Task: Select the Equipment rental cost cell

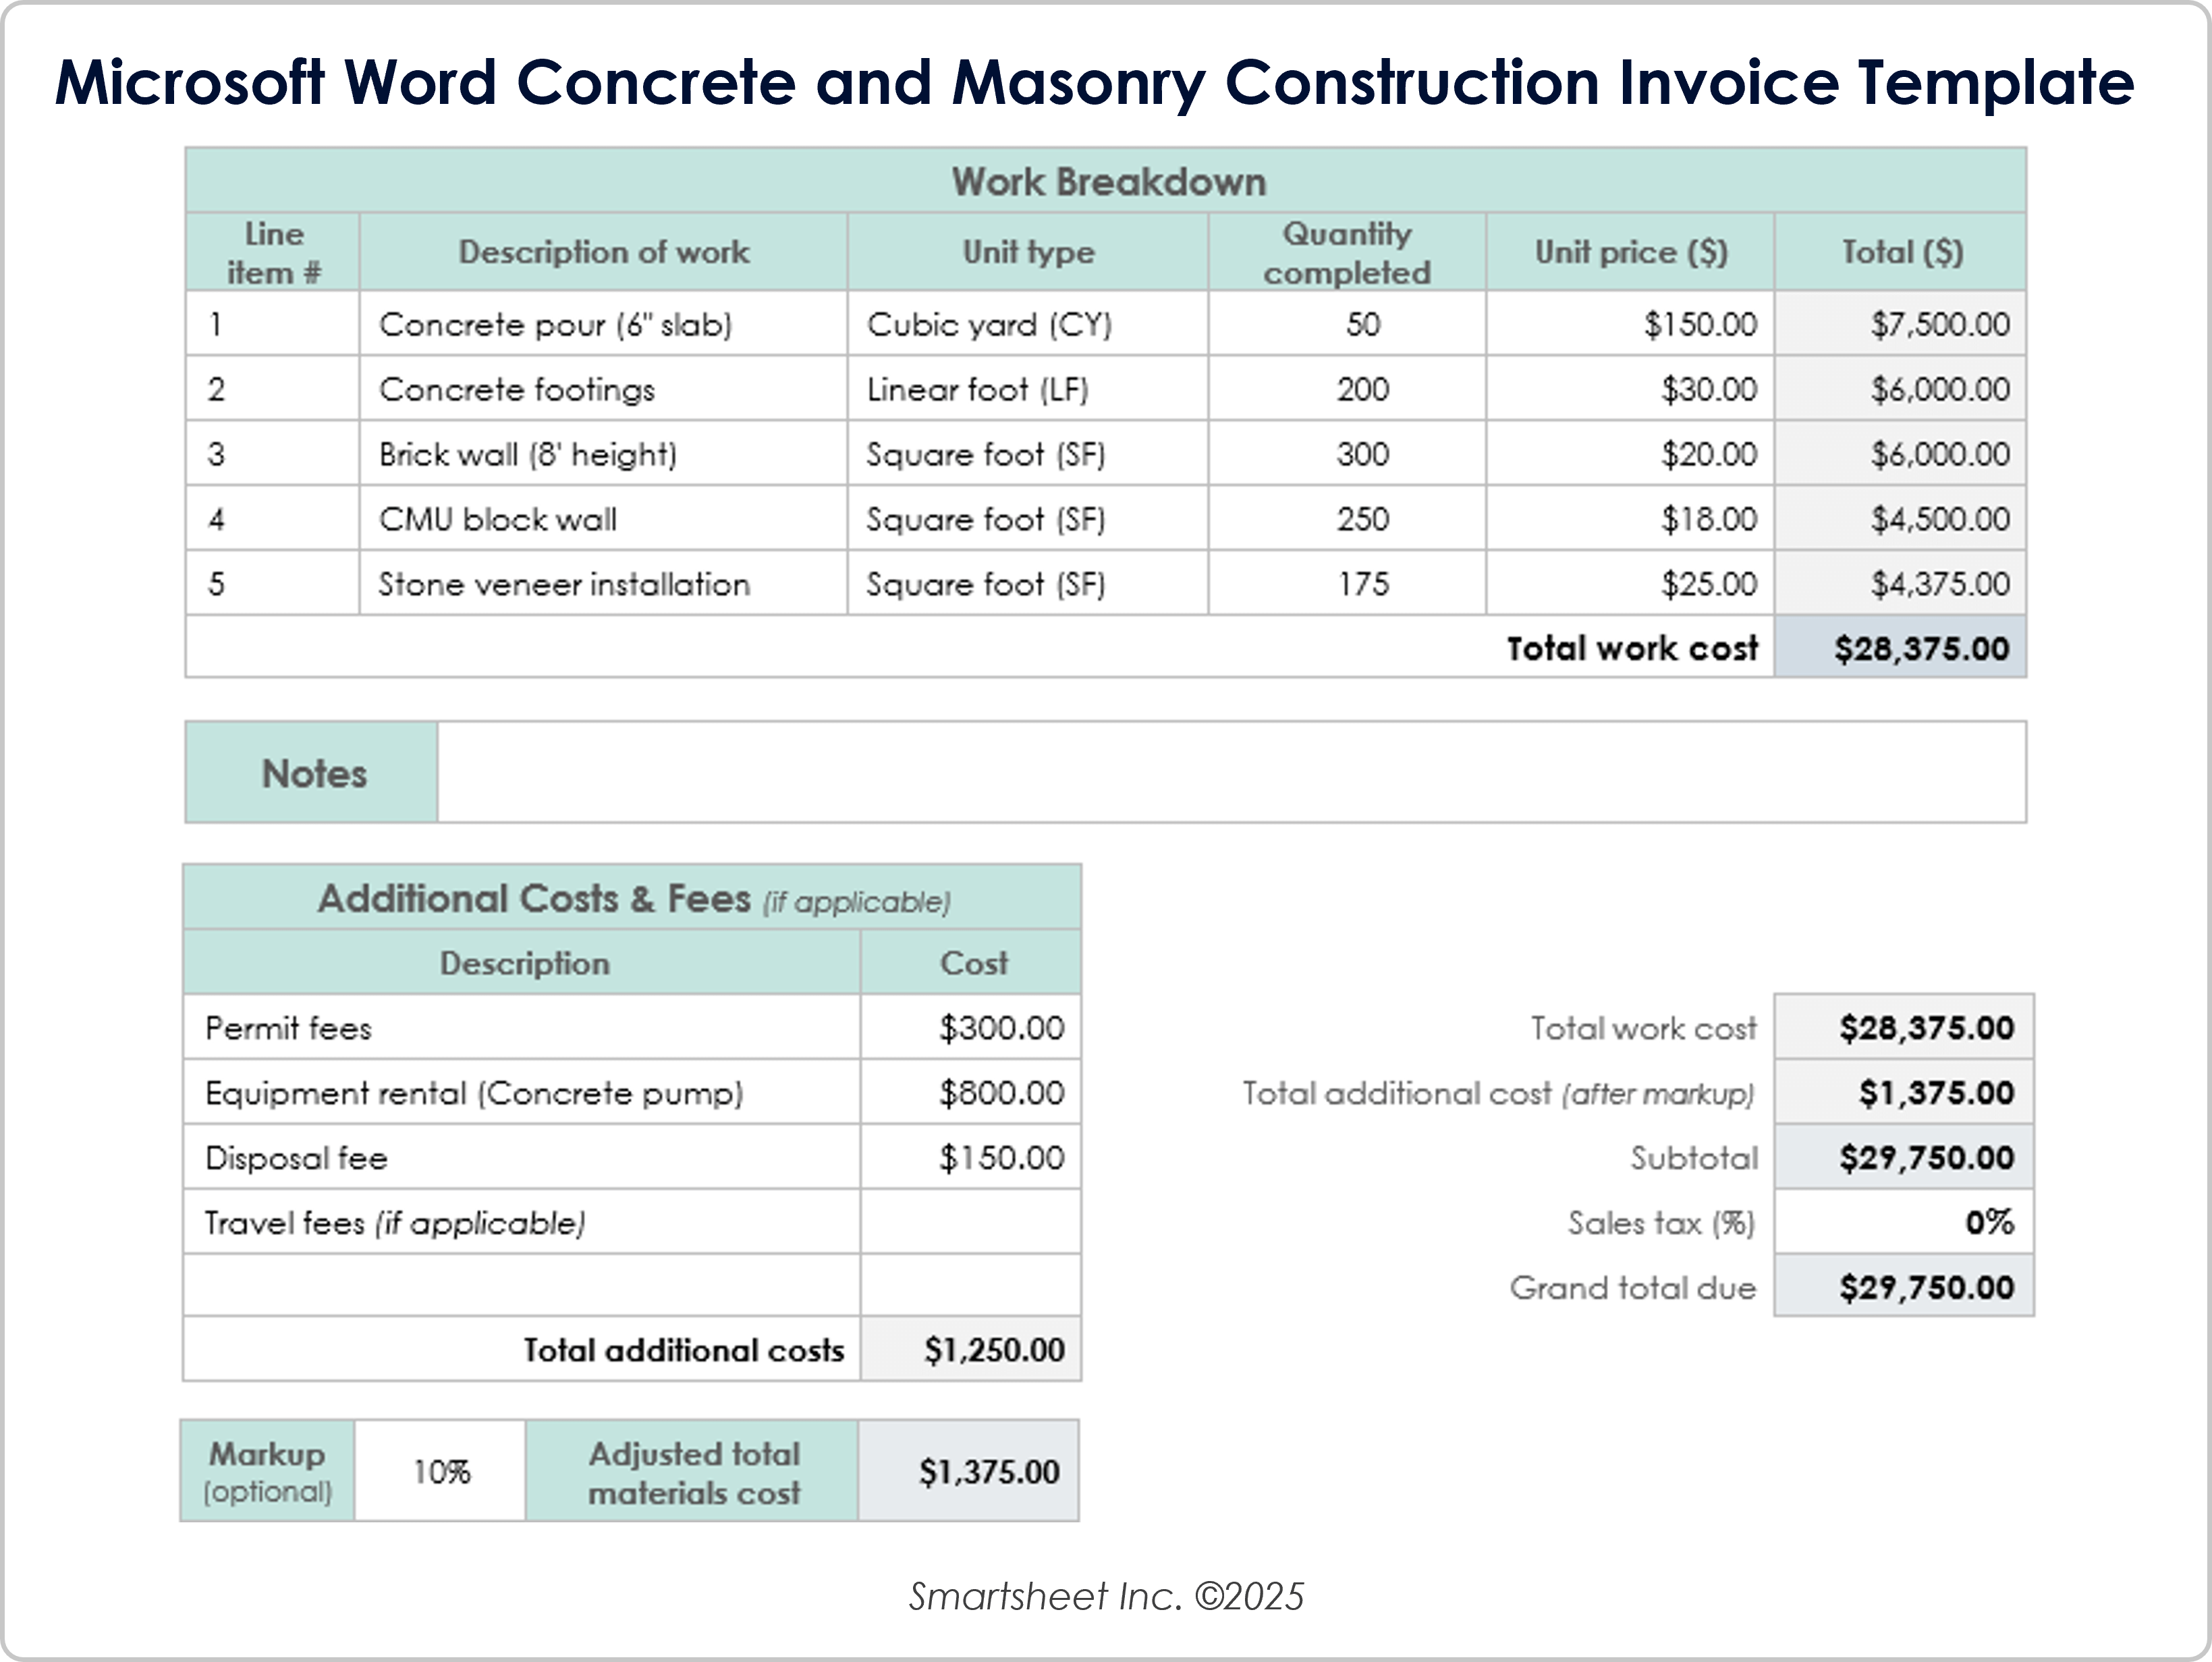Action: pyautogui.click(x=1000, y=1093)
